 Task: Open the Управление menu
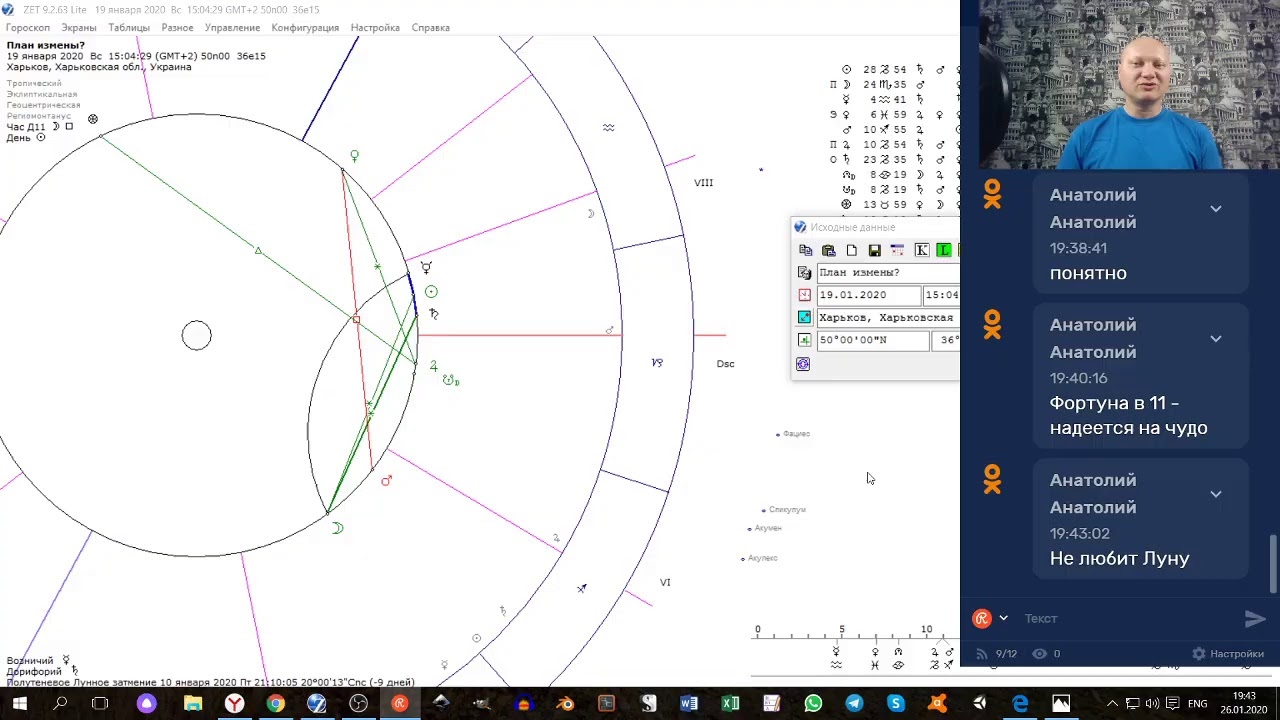pos(232,28)
